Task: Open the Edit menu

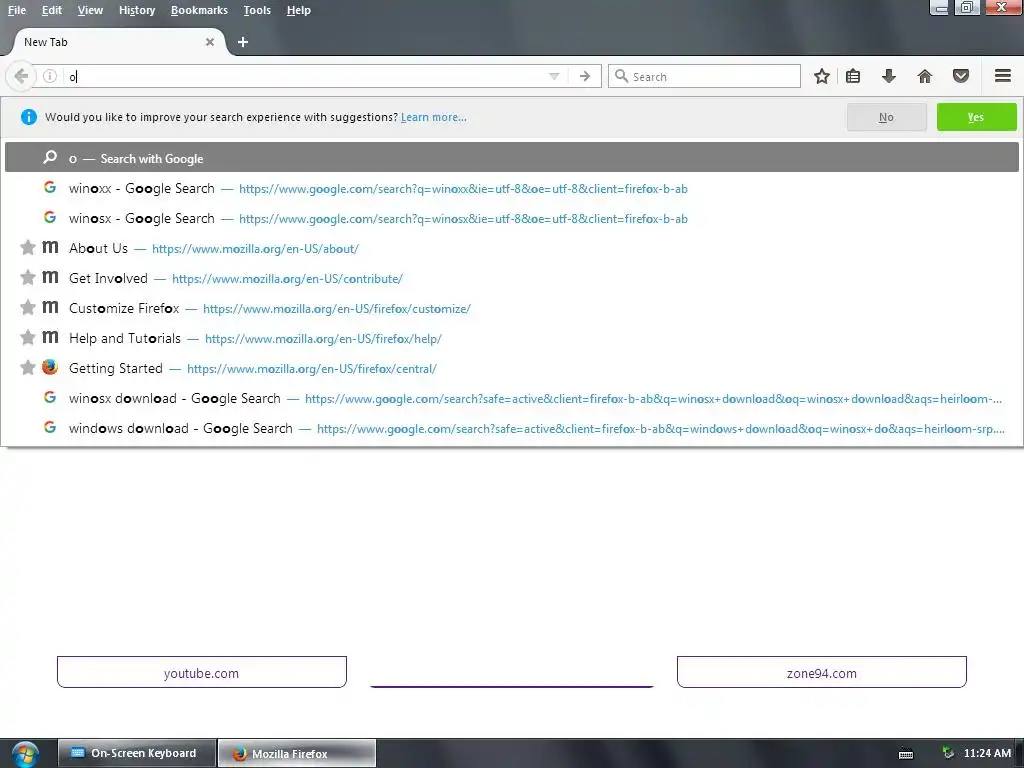Action: [x=52, y=10]
